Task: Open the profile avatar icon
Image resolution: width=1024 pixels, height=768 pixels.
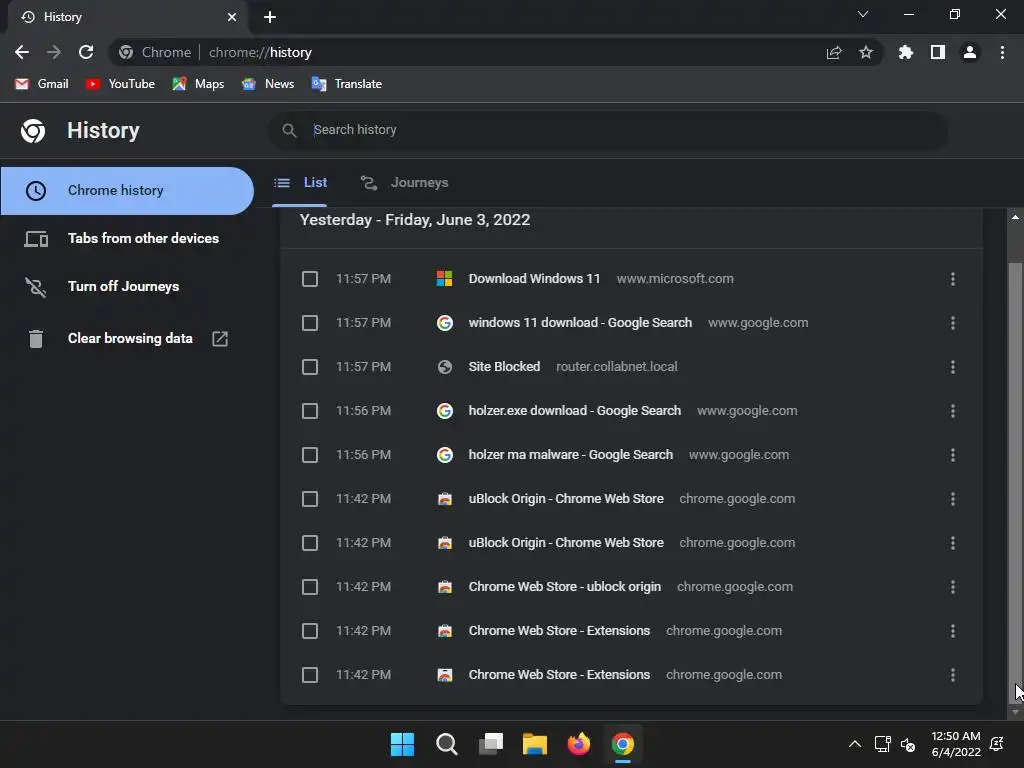Action: (970, 52)
